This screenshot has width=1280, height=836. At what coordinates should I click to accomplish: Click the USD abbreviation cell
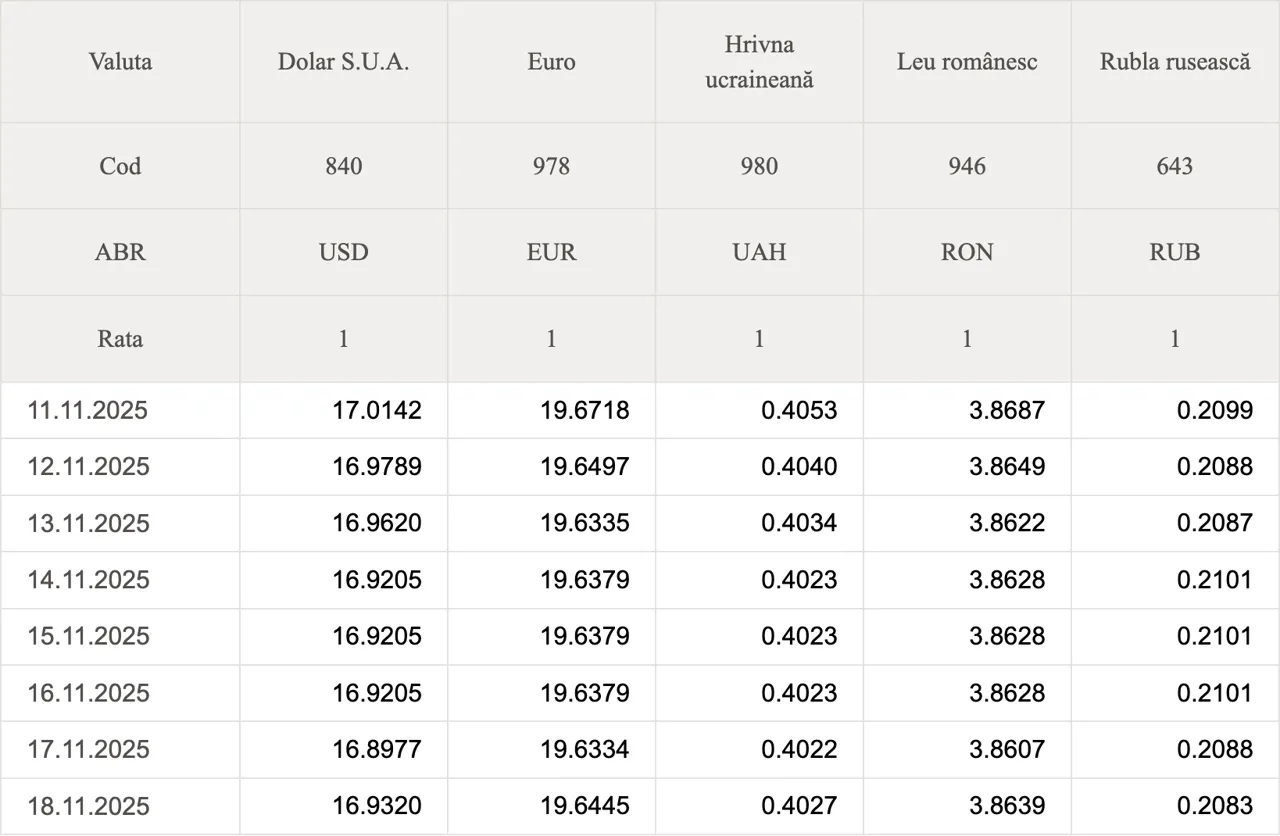[x=343, y=252]
